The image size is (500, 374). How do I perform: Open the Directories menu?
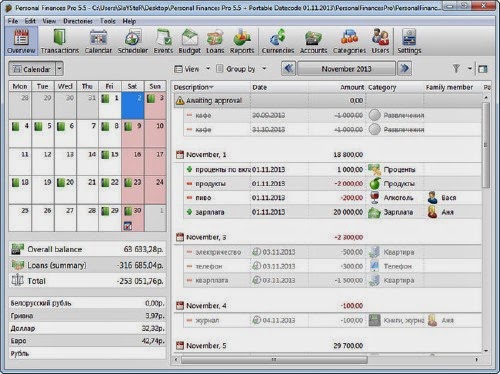click(78, 21)
